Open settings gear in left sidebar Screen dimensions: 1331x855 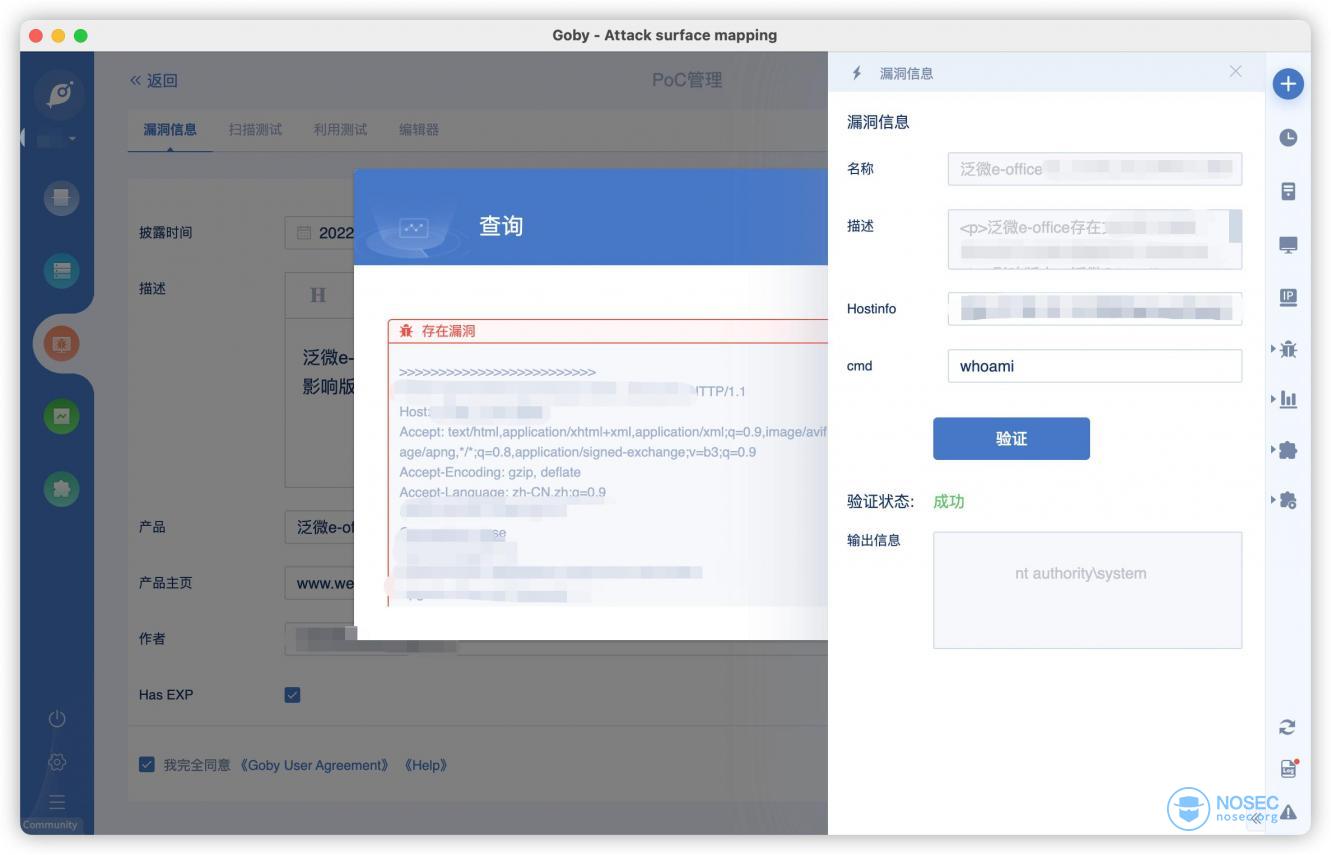(x=57, y=762)
